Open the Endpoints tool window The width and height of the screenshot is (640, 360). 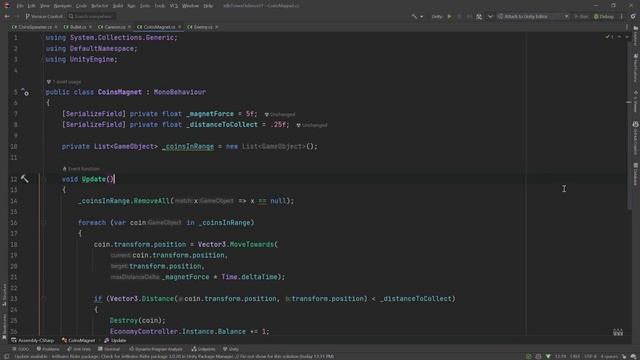pyautogui.click(x=203, y=349)
